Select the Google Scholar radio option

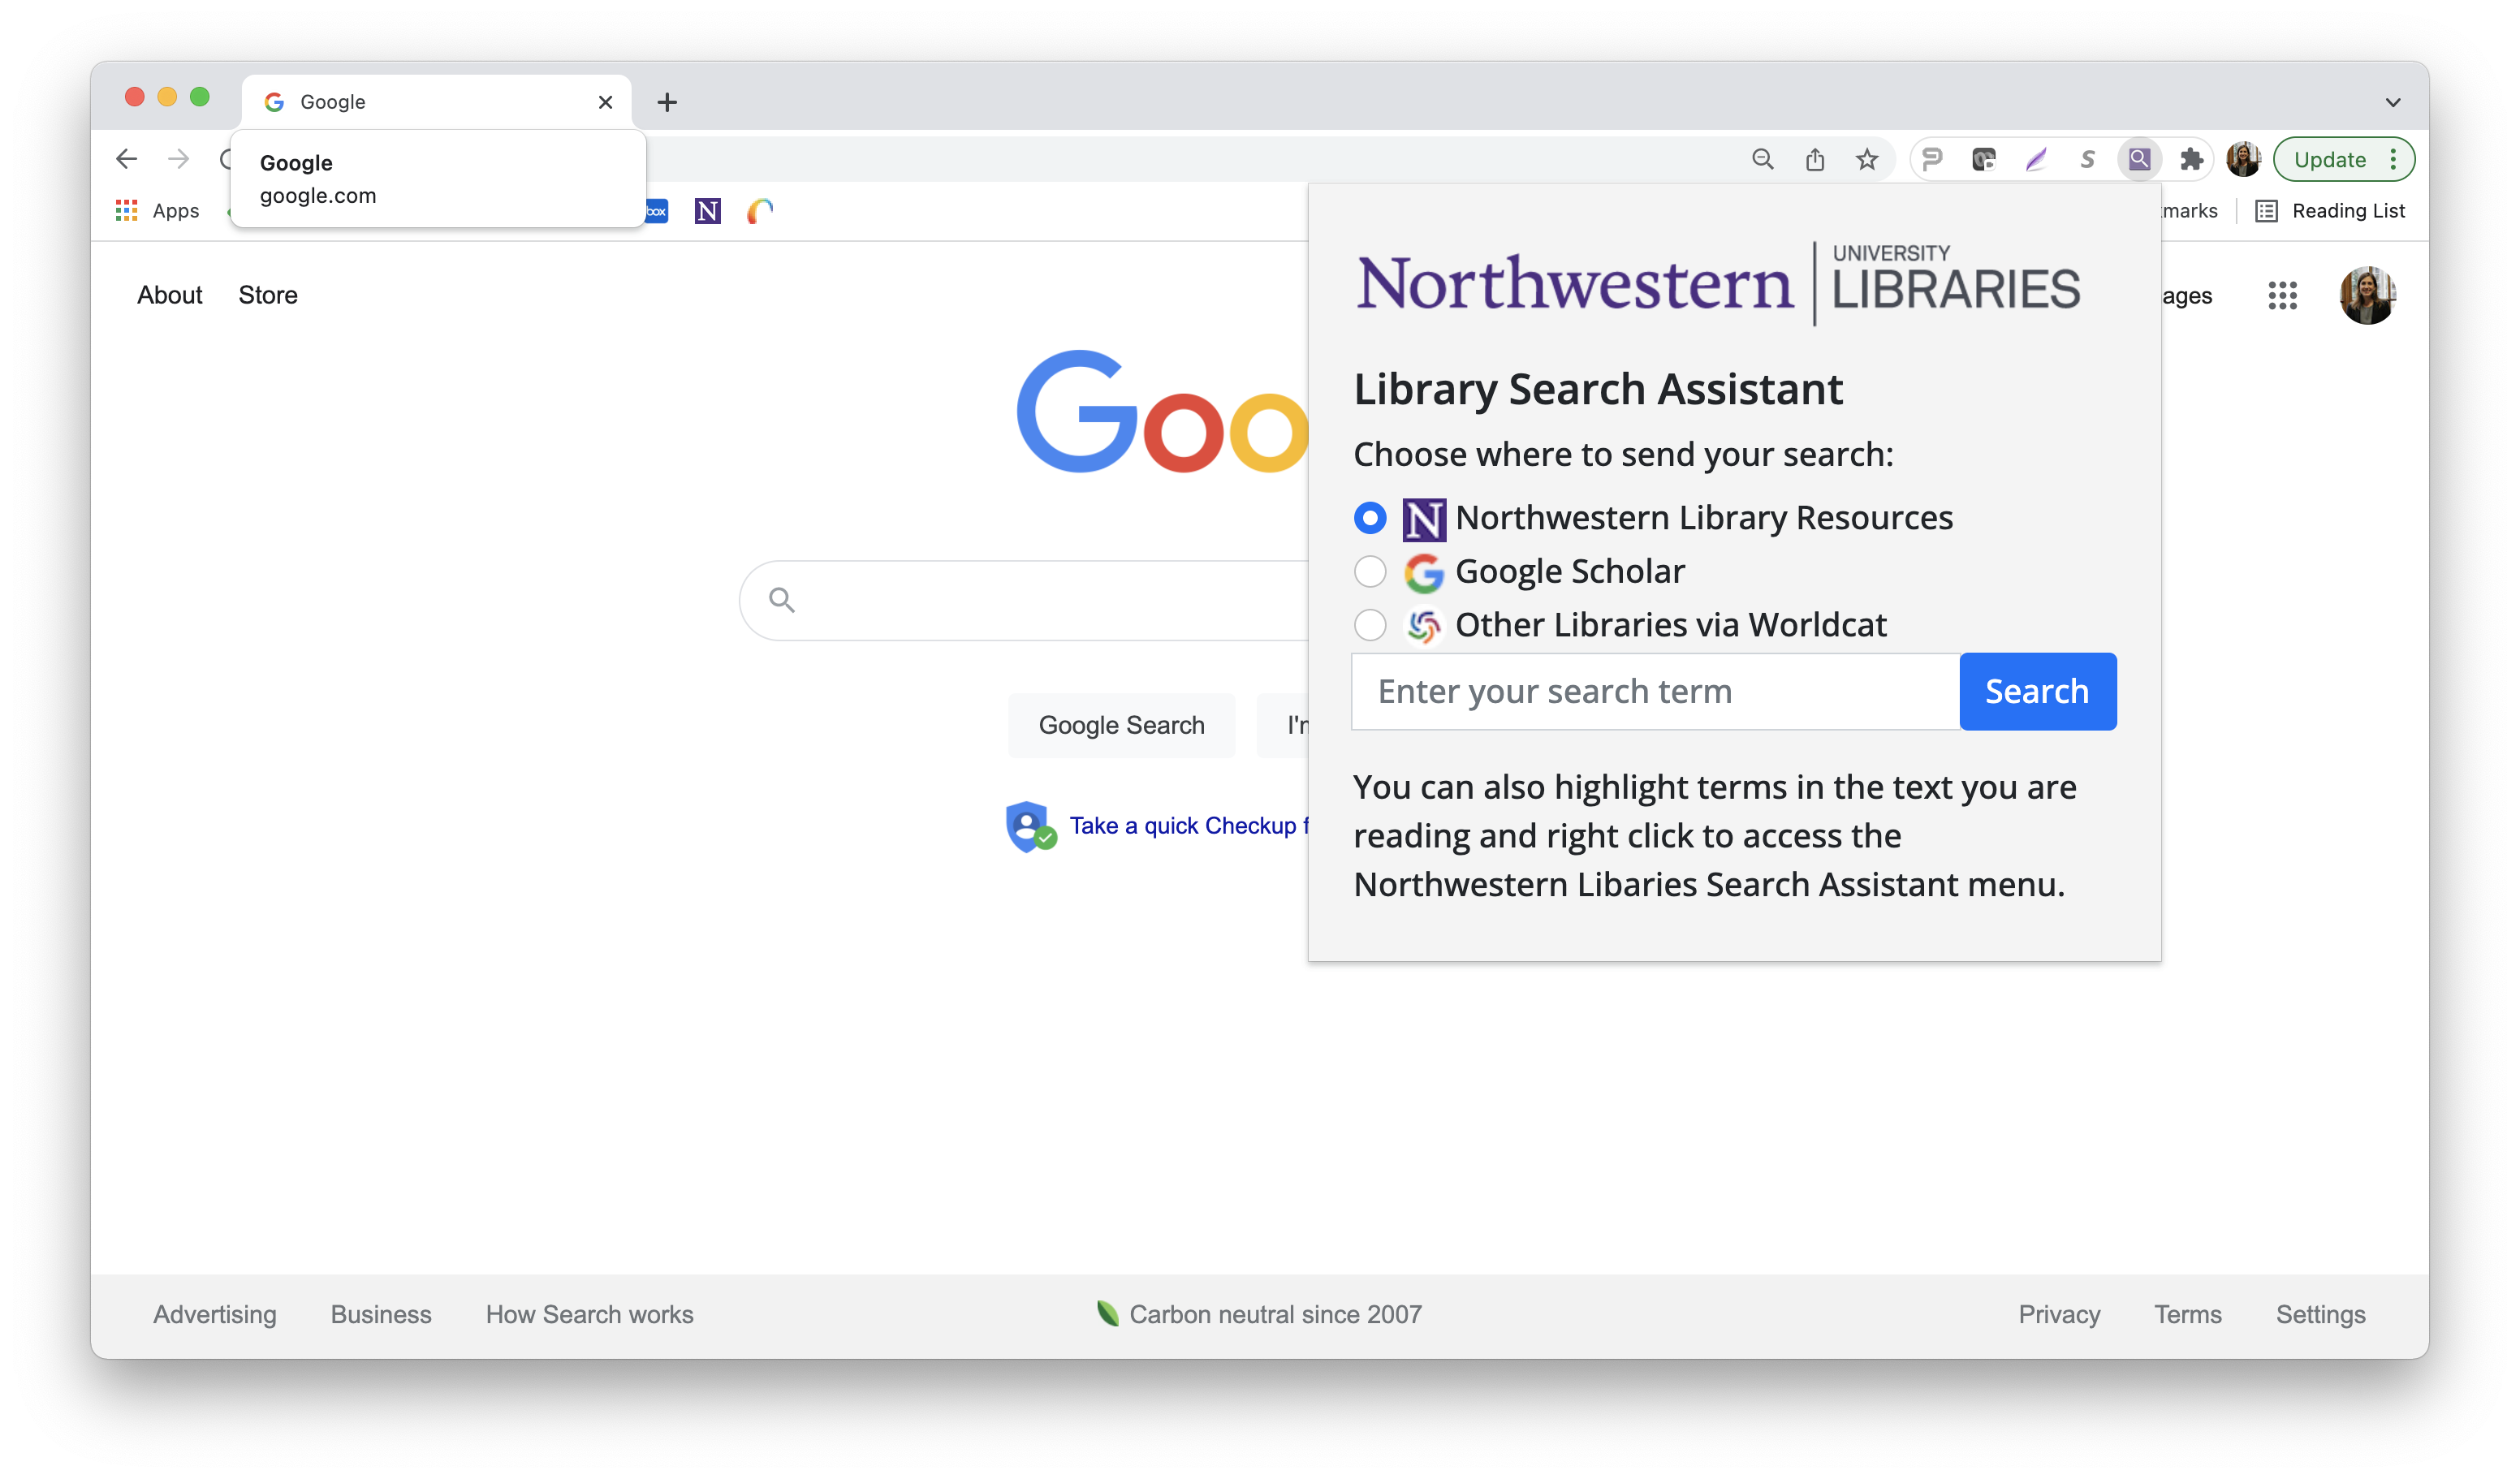1370,572
